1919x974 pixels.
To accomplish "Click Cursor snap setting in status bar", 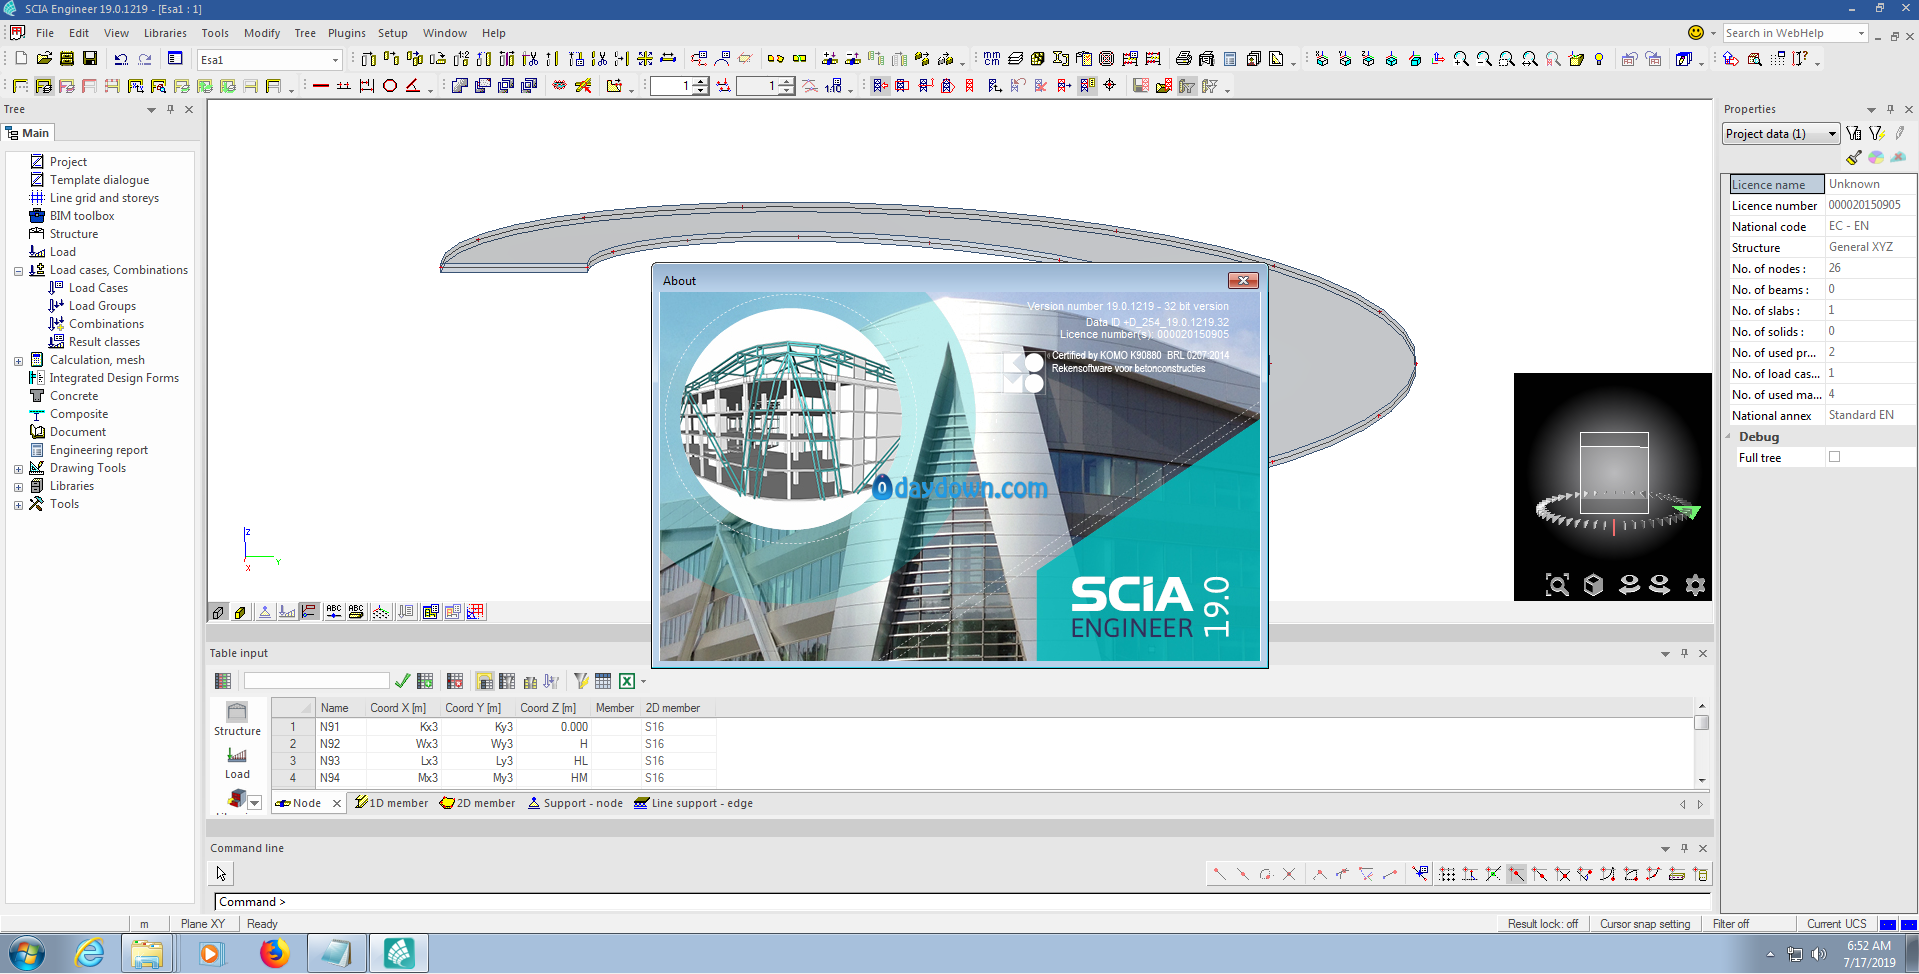I will 1645,924.
